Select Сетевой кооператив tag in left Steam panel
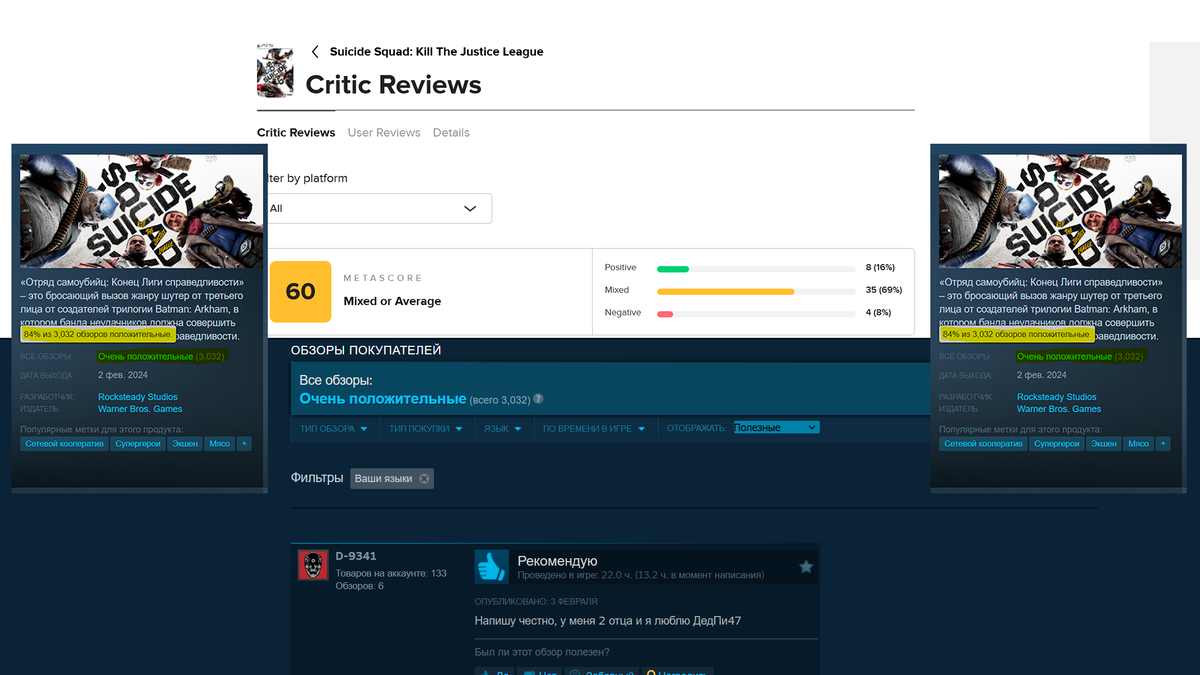This screenshot has width=1200, height=675. coord(64,443)
